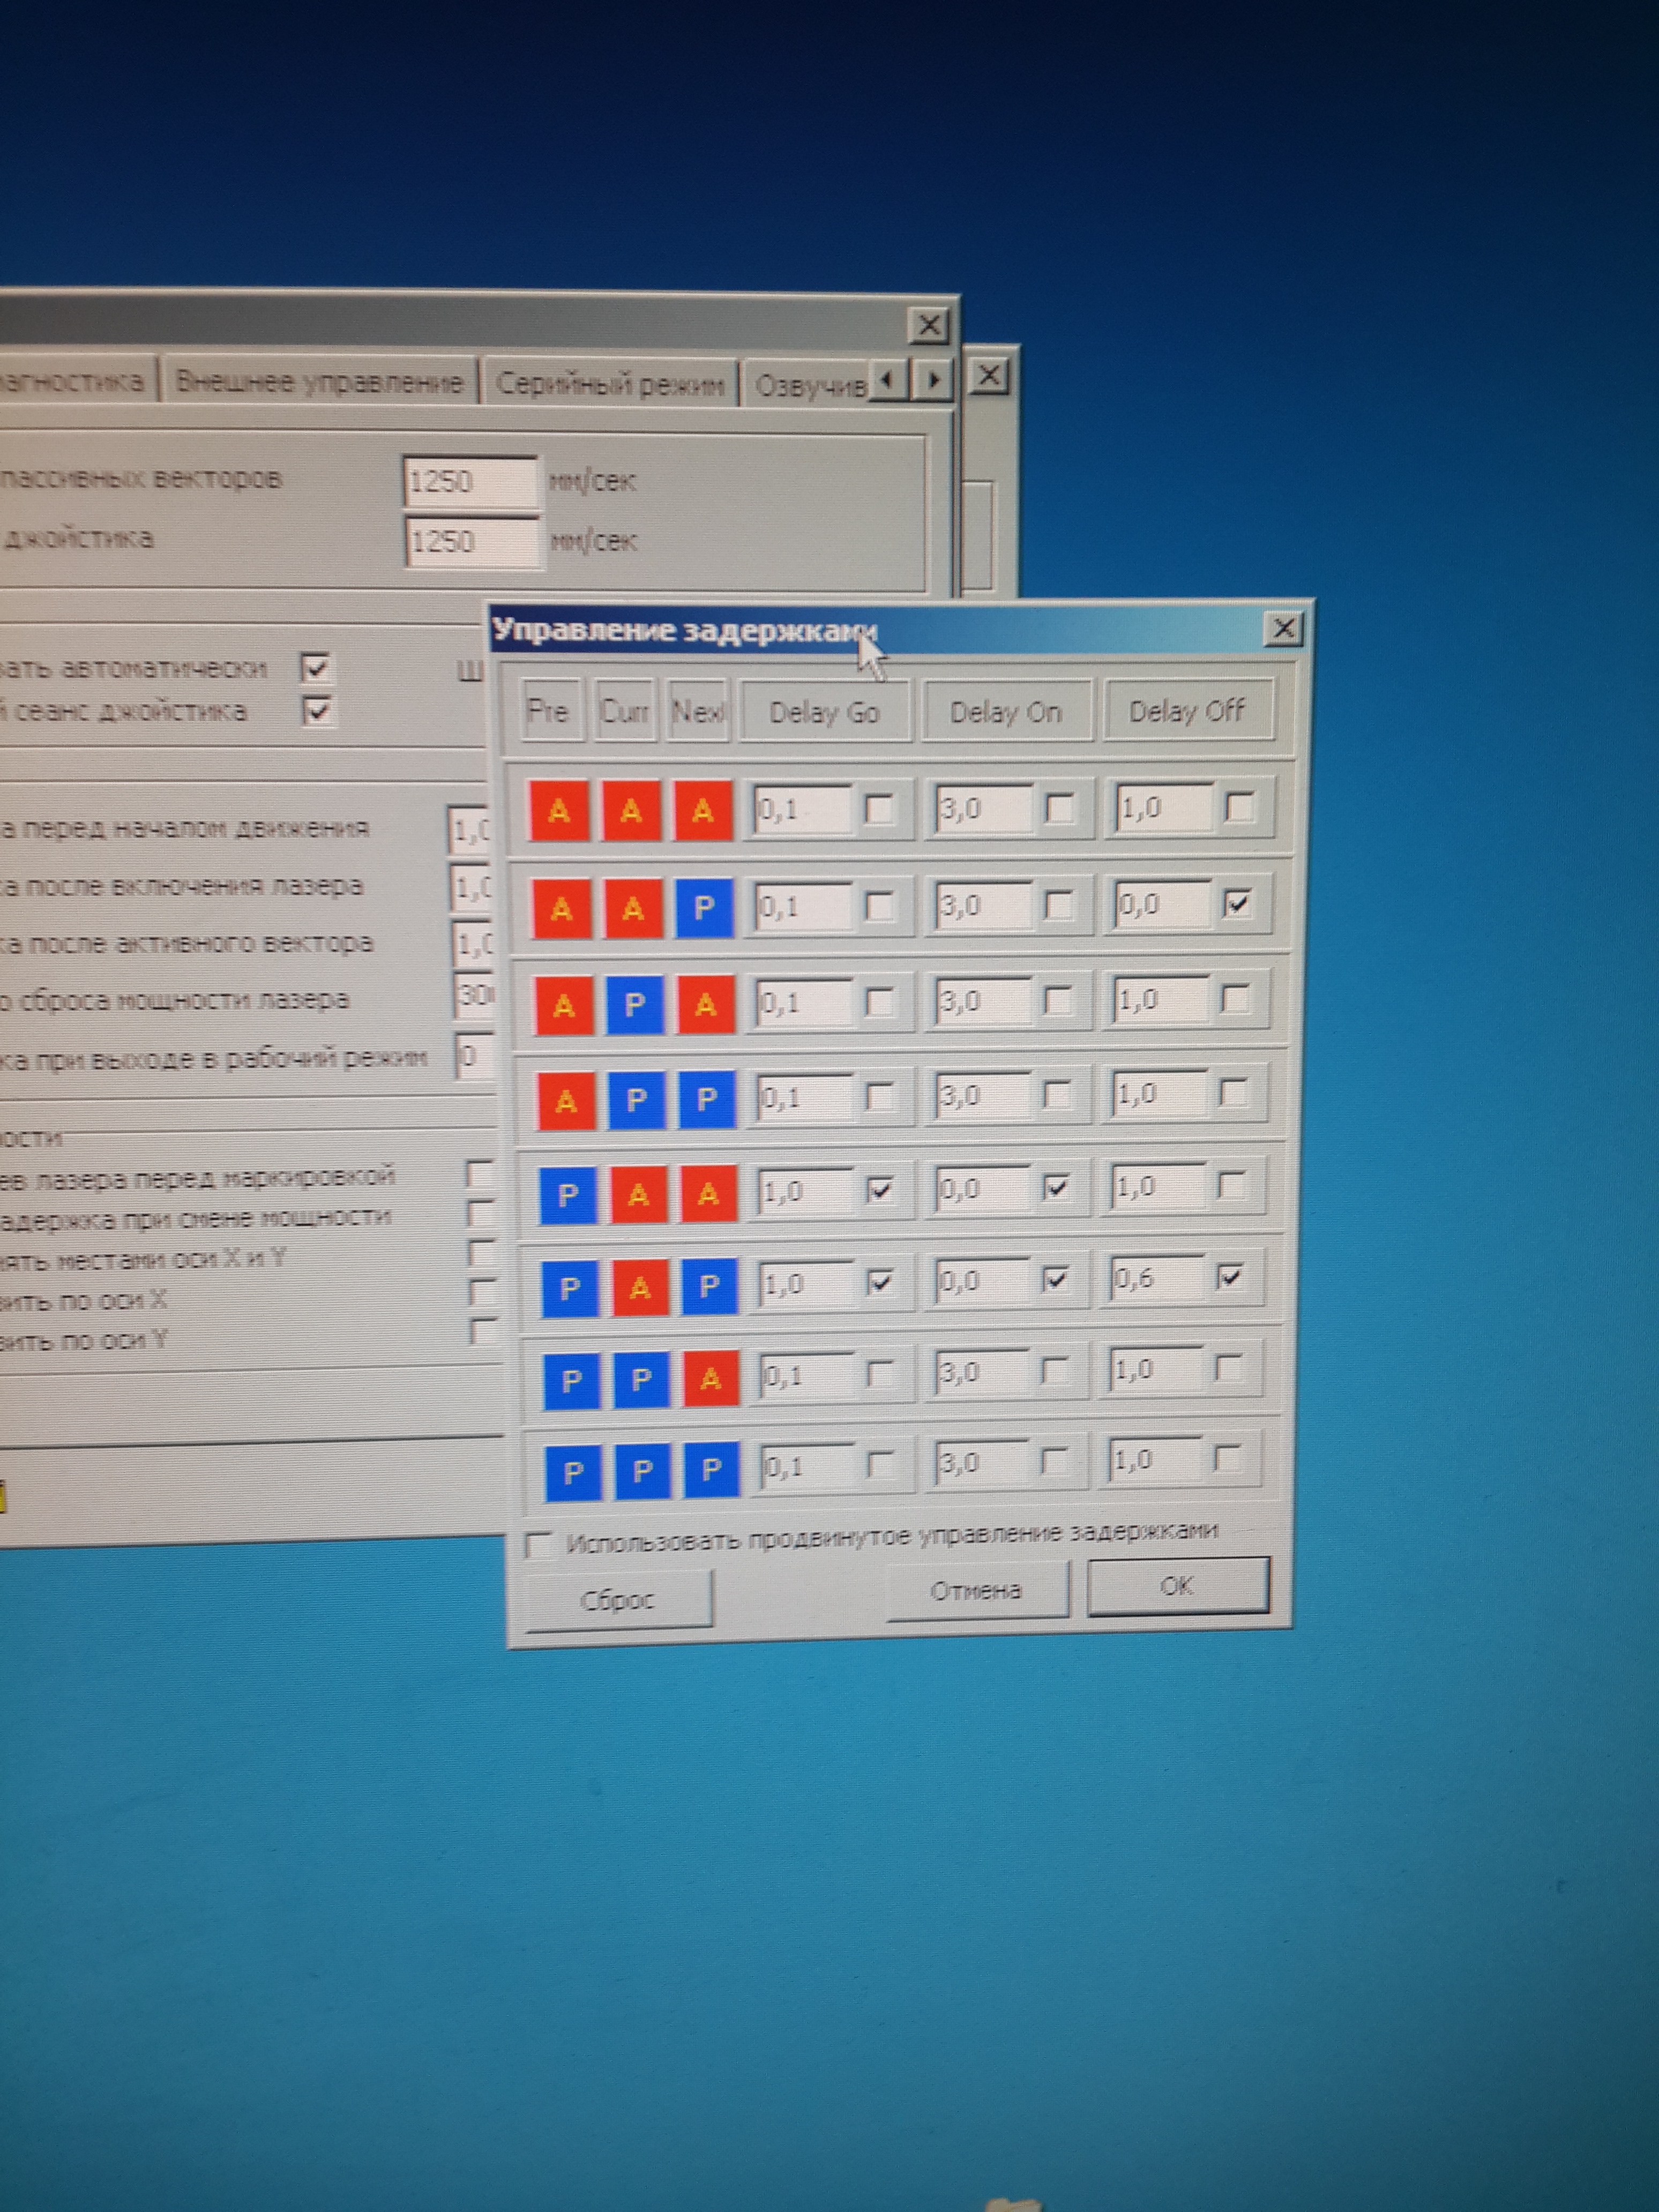The image size is (1659, 2212).
Task: Click the red A Next icon in the P-P-A row
Action: (x=710, y=1379)
